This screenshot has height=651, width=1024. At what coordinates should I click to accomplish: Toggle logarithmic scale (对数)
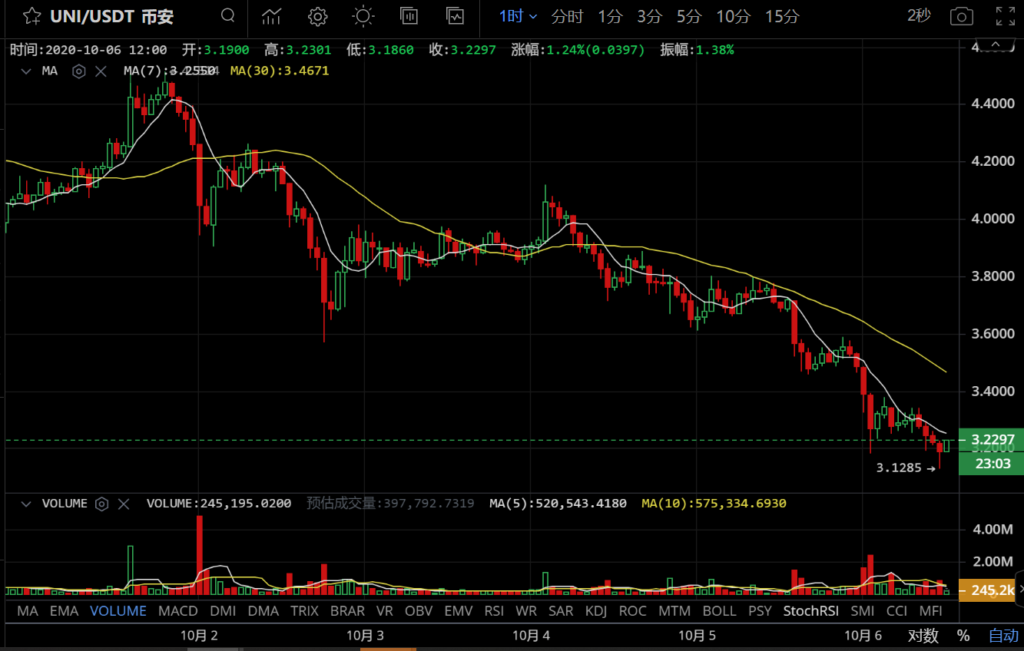coord(922,635)
